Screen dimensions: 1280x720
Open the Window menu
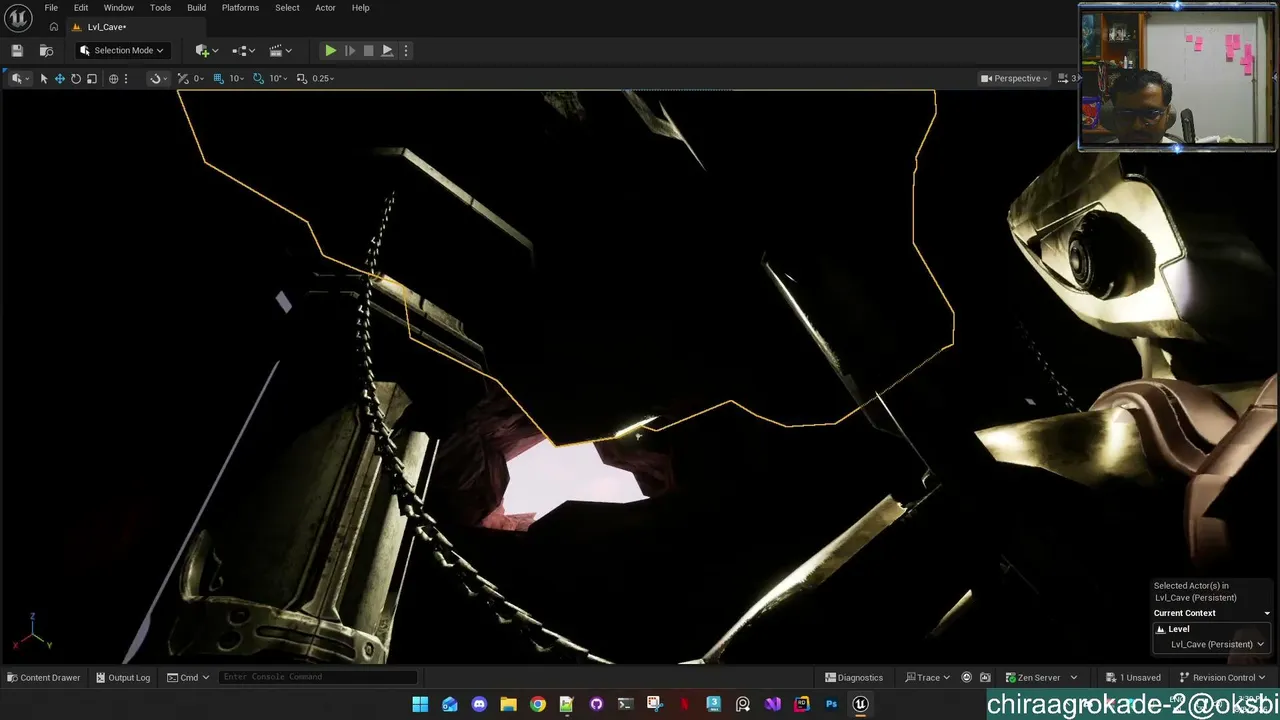click(118, 8)
